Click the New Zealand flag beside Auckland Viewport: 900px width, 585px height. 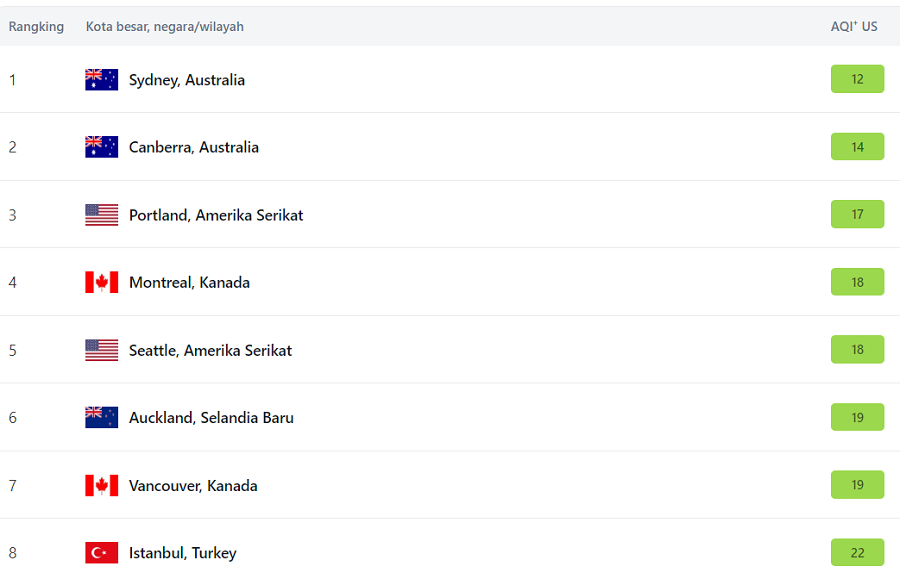pyautogui.click(x=102, y=417)
